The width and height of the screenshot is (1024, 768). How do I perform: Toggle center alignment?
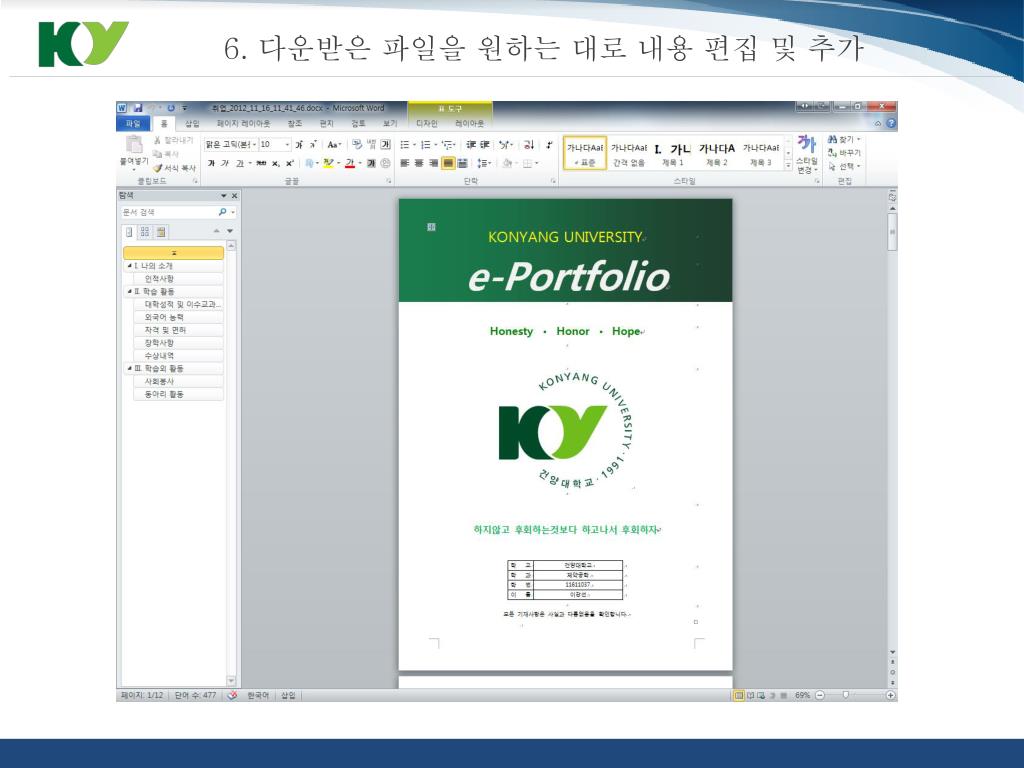pyautogui.click(x=419, y=163)
